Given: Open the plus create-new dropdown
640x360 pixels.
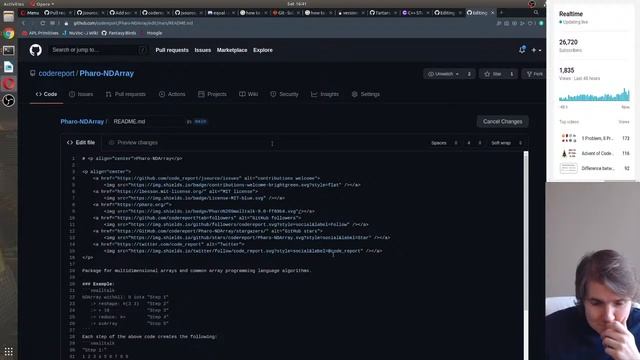Looking at the screenshot, I should pyautogui.click(x=536, y=50).
